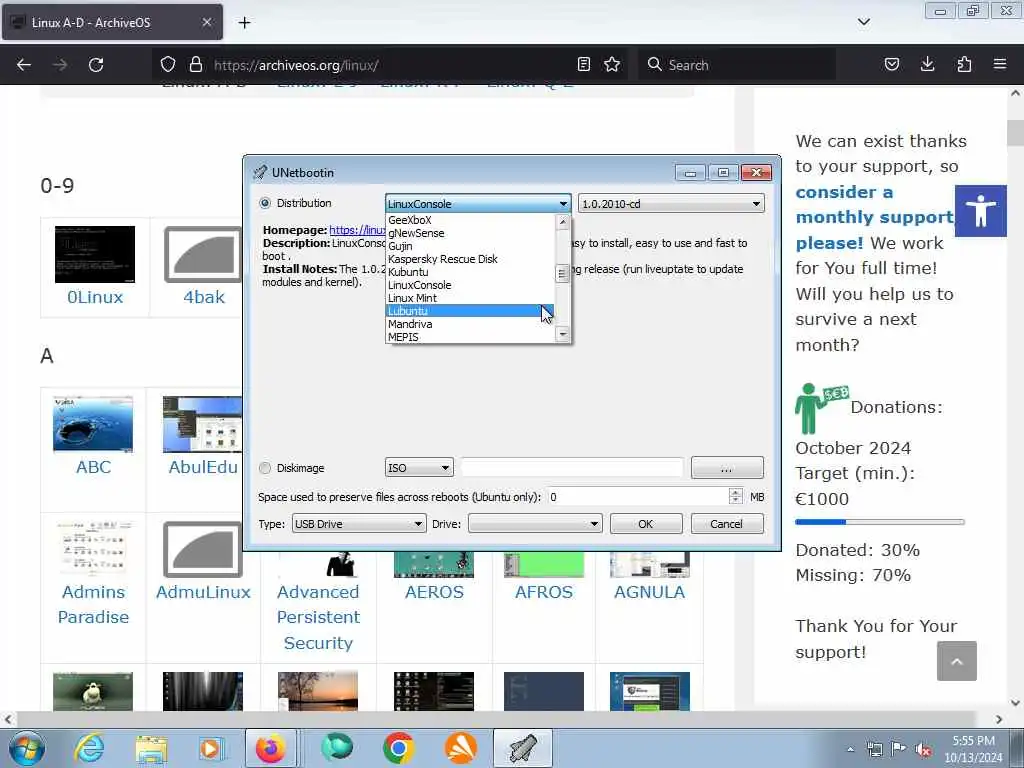Image resolution: width=1024 pixels, height=768 pixels.
Task: Click the back-to-top arrow button
Action: point(957,661)
